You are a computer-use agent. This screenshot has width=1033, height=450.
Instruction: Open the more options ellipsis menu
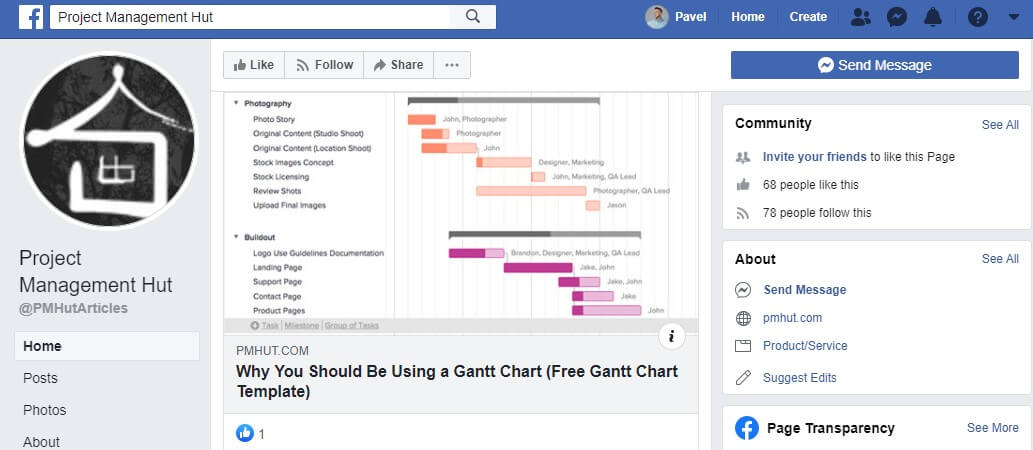click(451, 65)
